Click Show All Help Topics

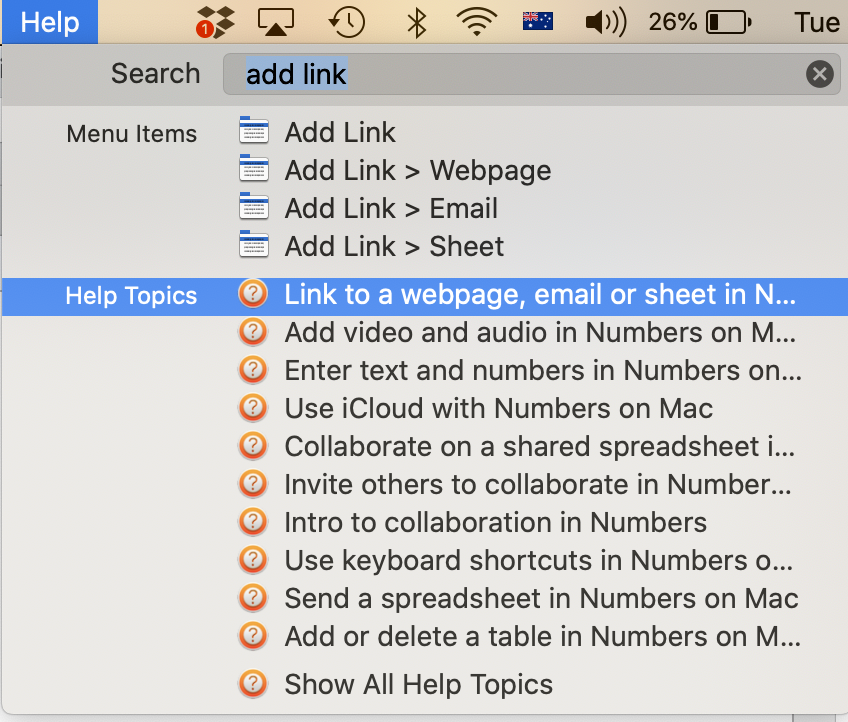[x=418, y=684]
